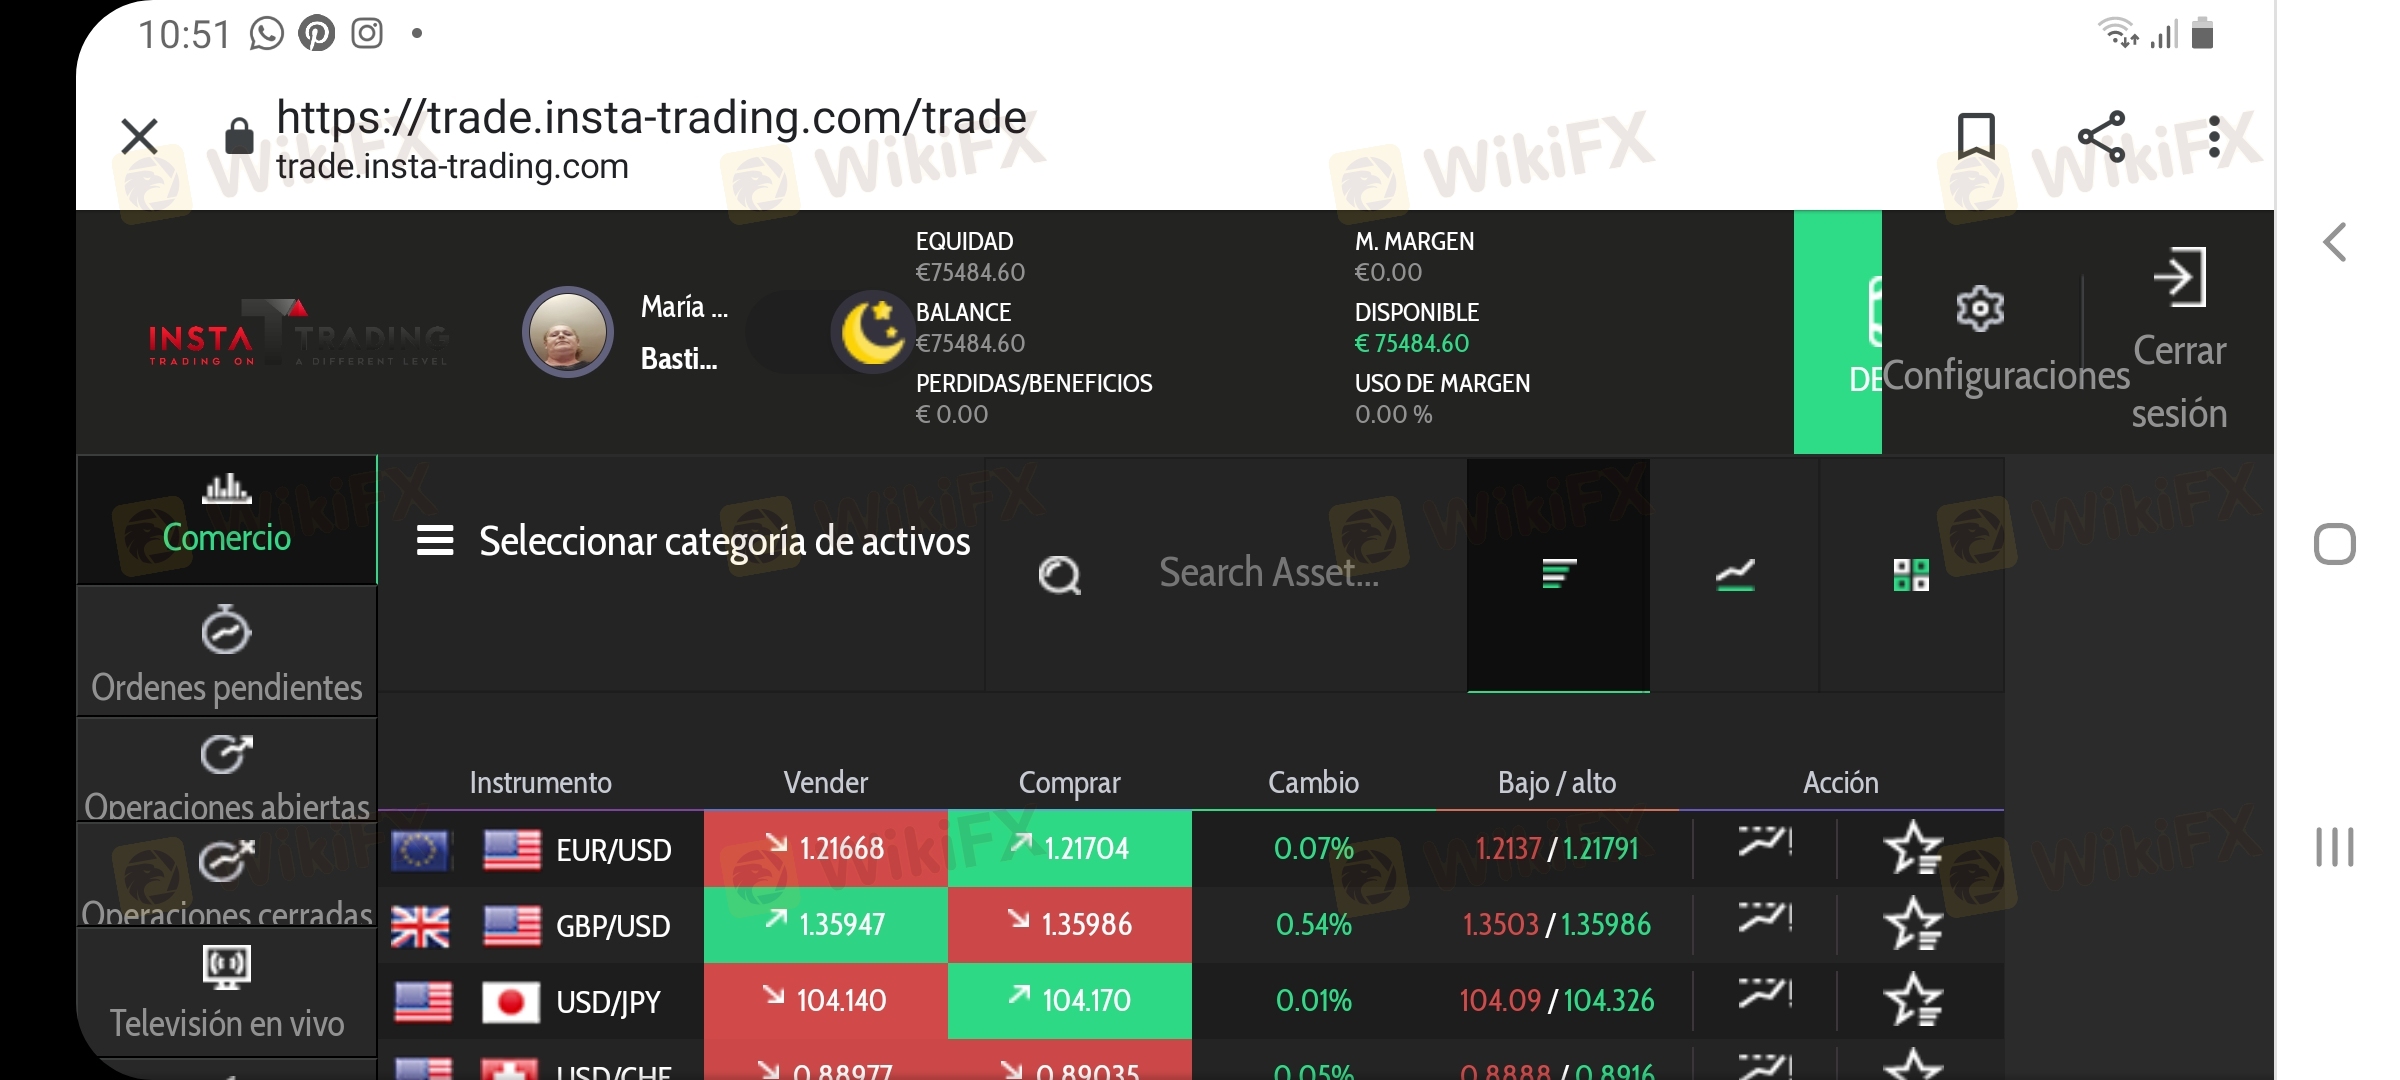Add EUR/USD to favorites star

1913,849
